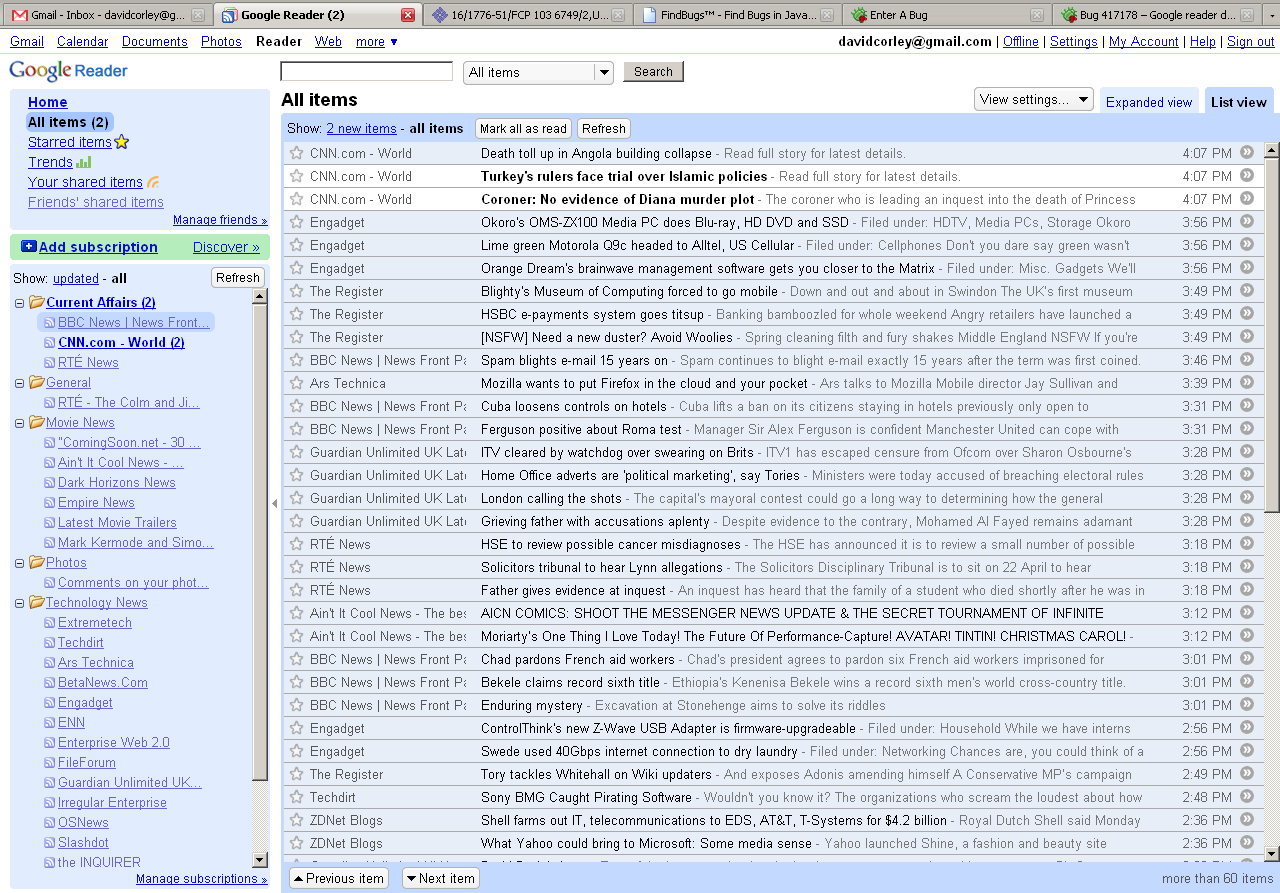Click the Technology News folder icon
This screenshot has width=1280, height=893.
pyautogui.click(x=37, y=602)
